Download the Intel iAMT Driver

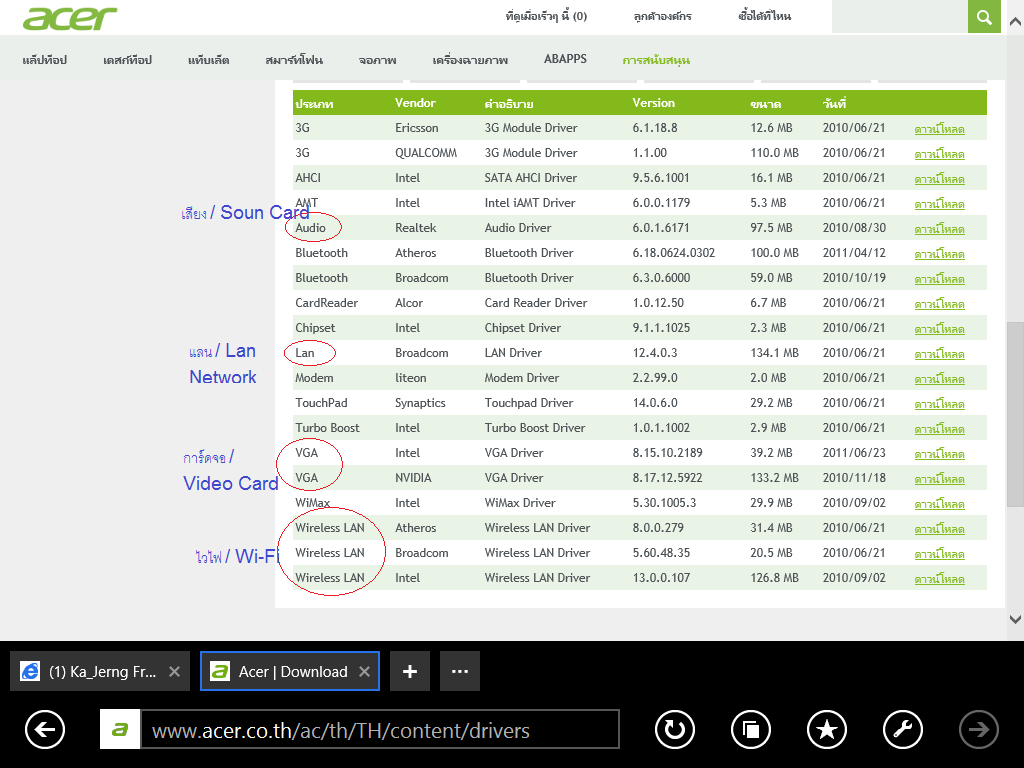(x=939, y=204)
